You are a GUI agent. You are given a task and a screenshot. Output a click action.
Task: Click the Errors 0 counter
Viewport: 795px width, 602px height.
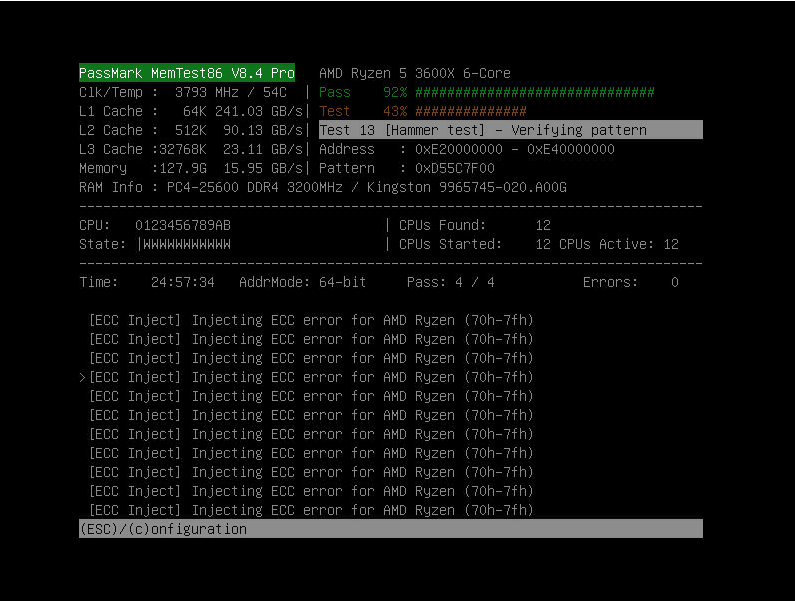[x=631, y=282]
